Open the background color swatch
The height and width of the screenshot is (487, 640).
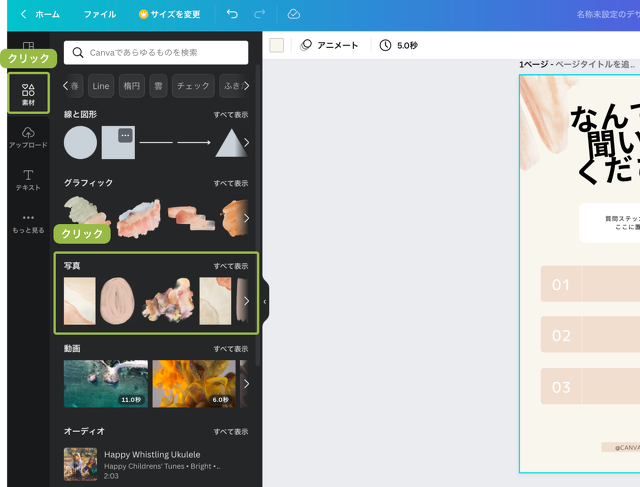tap(277, 45)
